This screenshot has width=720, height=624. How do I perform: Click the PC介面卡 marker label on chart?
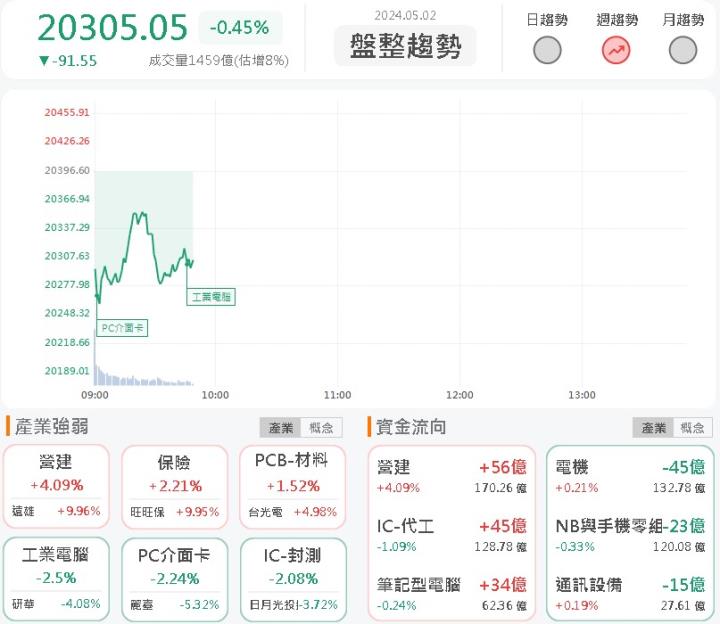point(122,328)
